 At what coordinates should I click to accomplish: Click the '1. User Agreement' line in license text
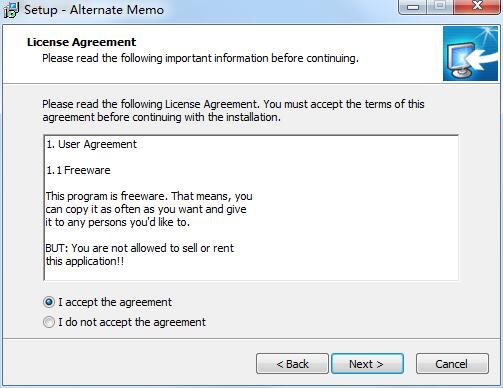(x=91, y=144)
